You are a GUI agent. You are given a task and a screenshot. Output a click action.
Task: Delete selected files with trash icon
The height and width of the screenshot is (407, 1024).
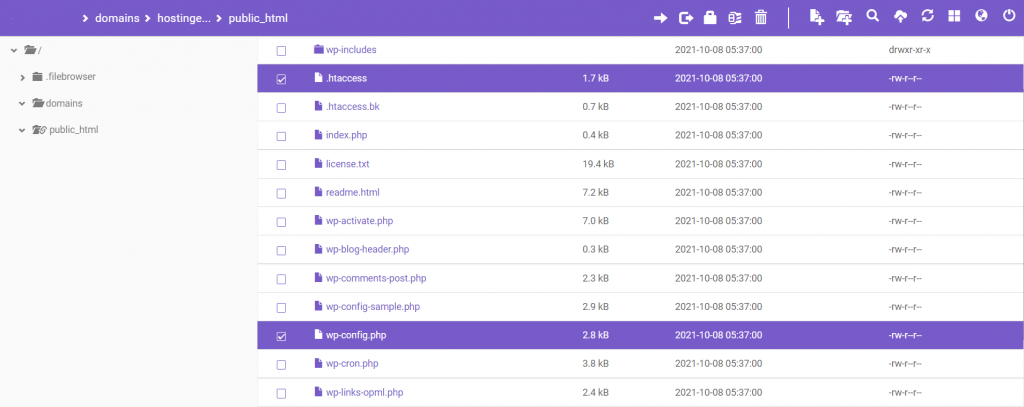pyautogui.click(x=760, y=18)
